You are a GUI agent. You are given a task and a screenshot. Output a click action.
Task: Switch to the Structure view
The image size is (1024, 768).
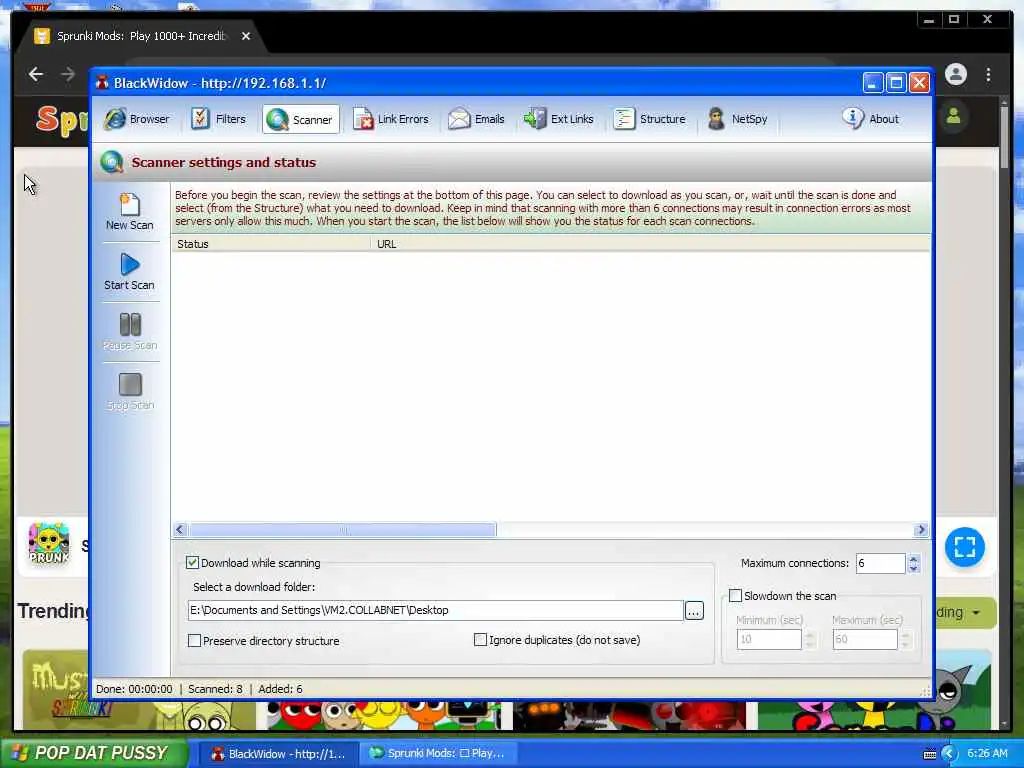650,119
